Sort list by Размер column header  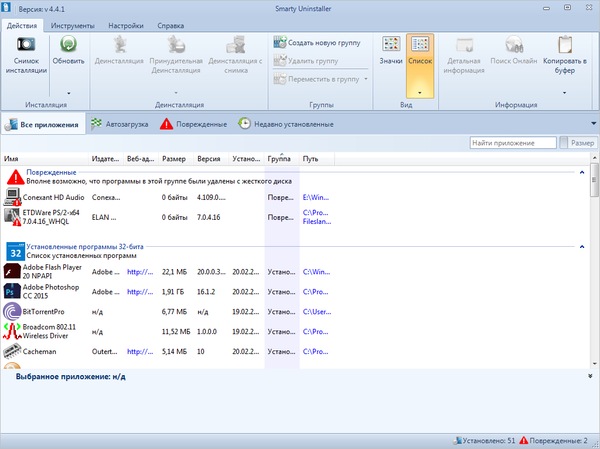[x=173, y=159]
